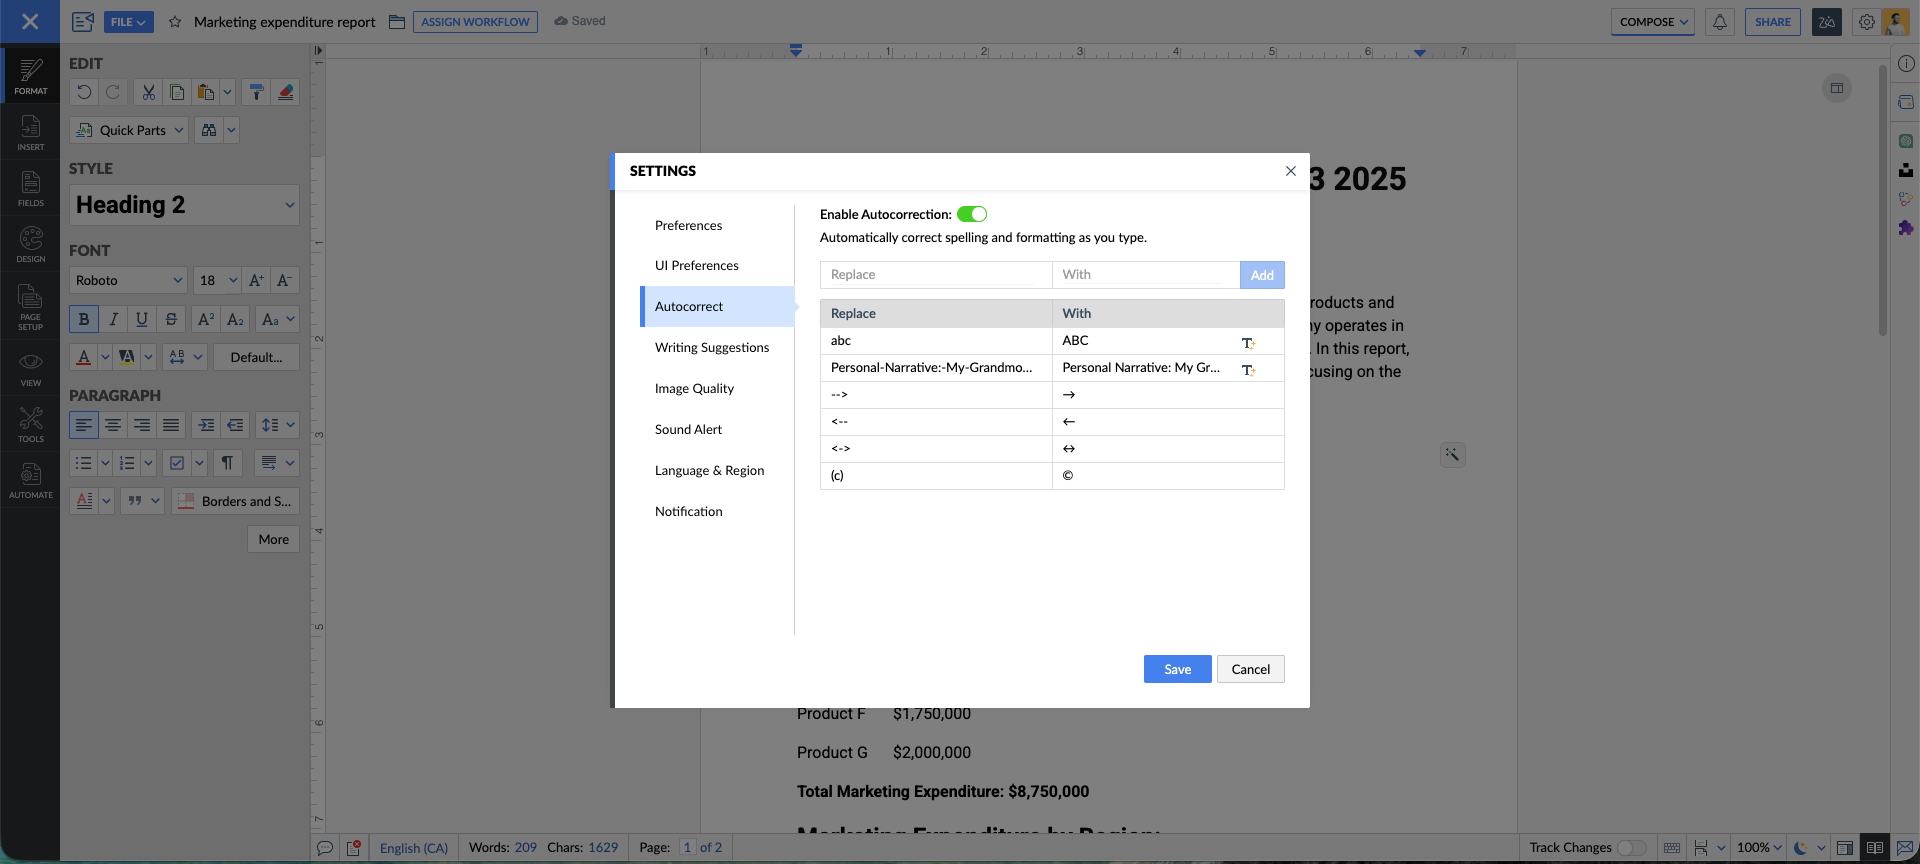Toggle the Enable Autocorrection switch
1920x864 pixels.
(971, 214)
